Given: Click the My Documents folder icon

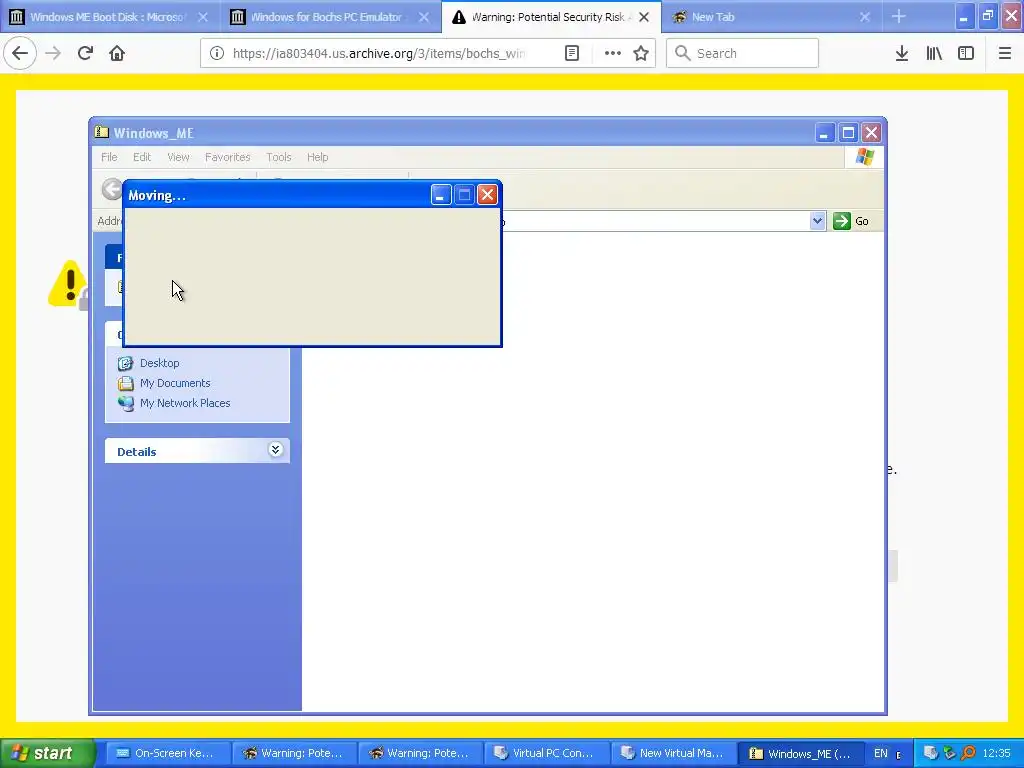Looking at the screenshot, I should 125,383.
